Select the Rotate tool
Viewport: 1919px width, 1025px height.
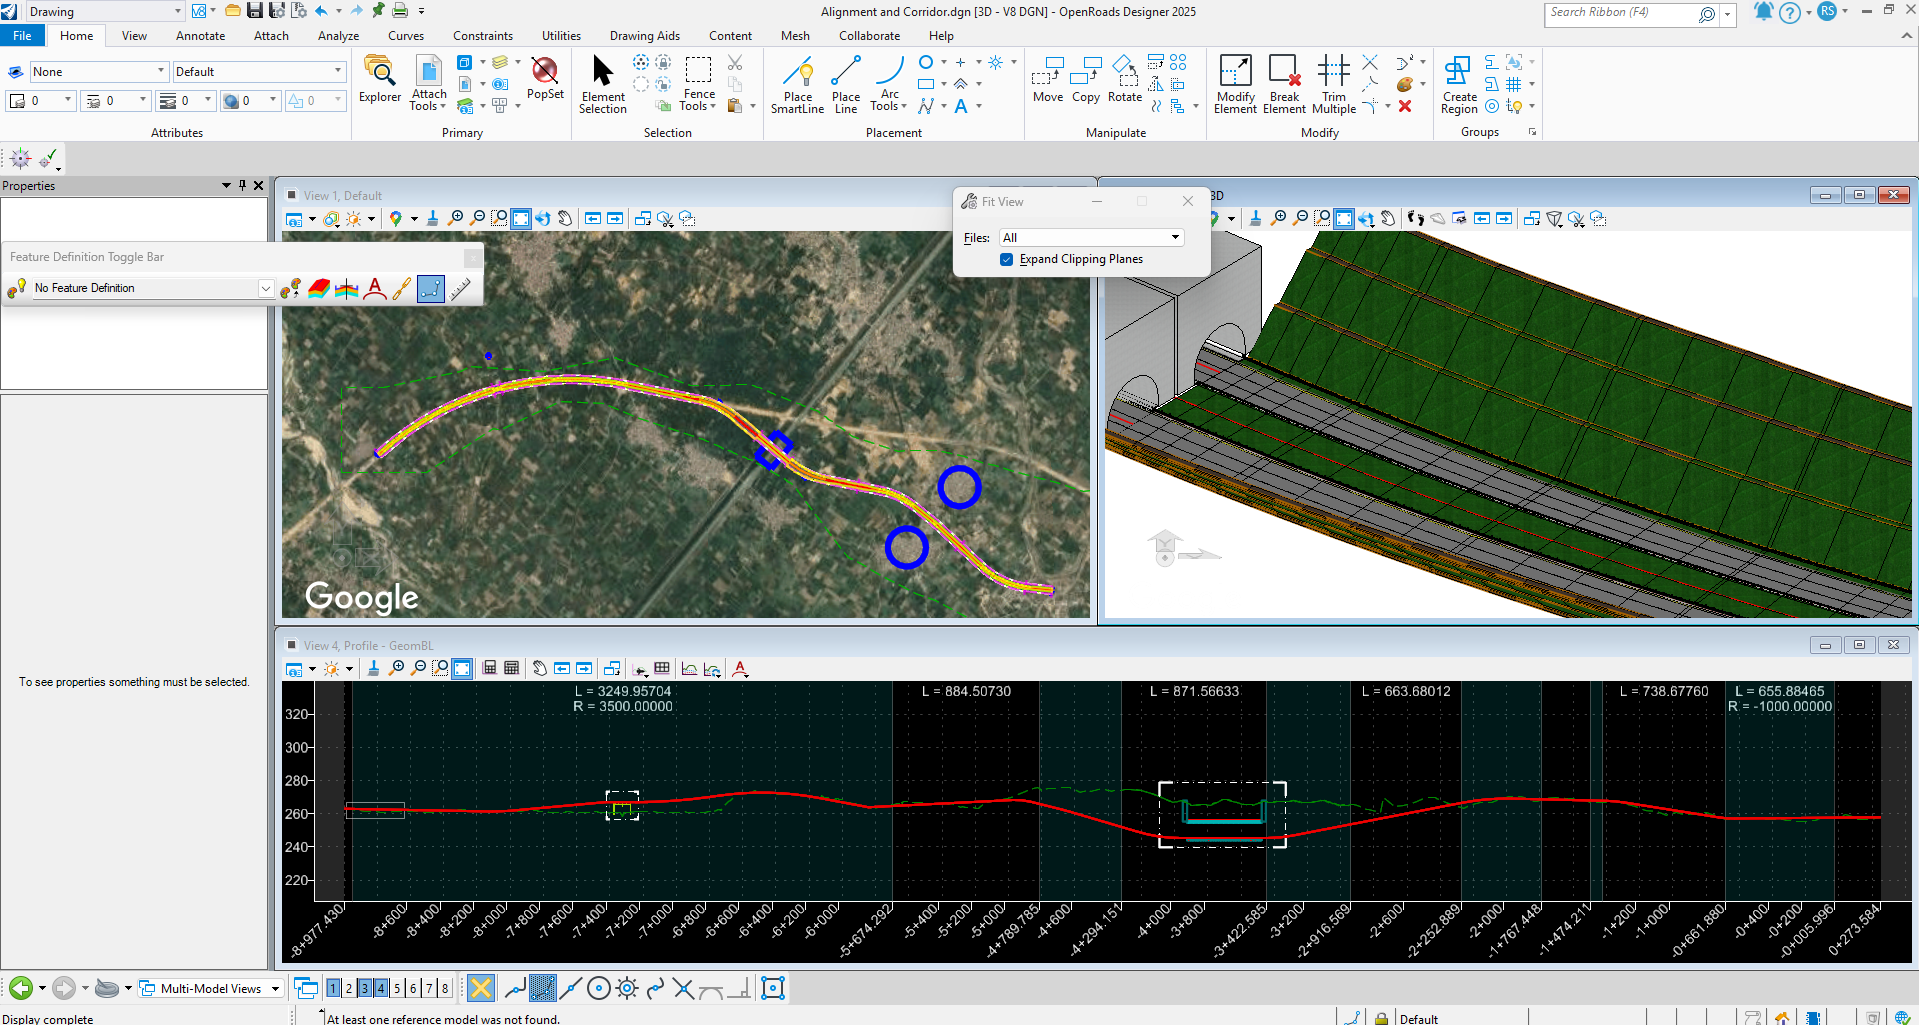point(1124,80)
